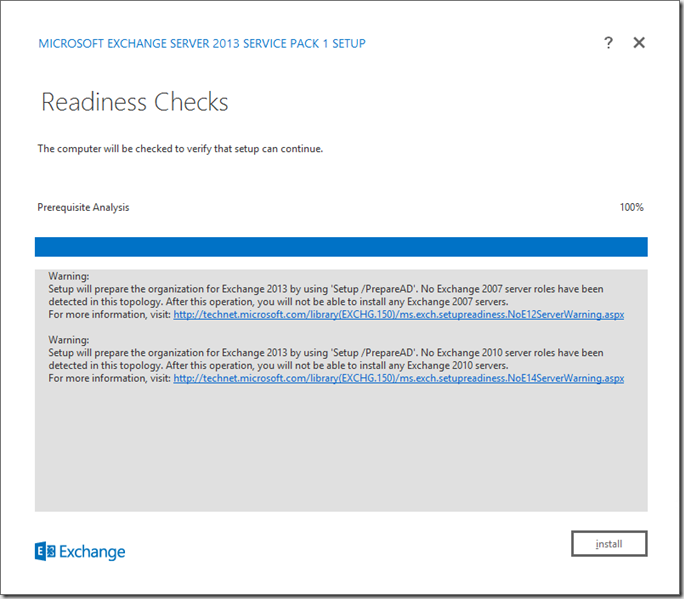Select the second 'Warning:' label
The width and height of the screenshot is (684, 599).
(x=69, y=340)
